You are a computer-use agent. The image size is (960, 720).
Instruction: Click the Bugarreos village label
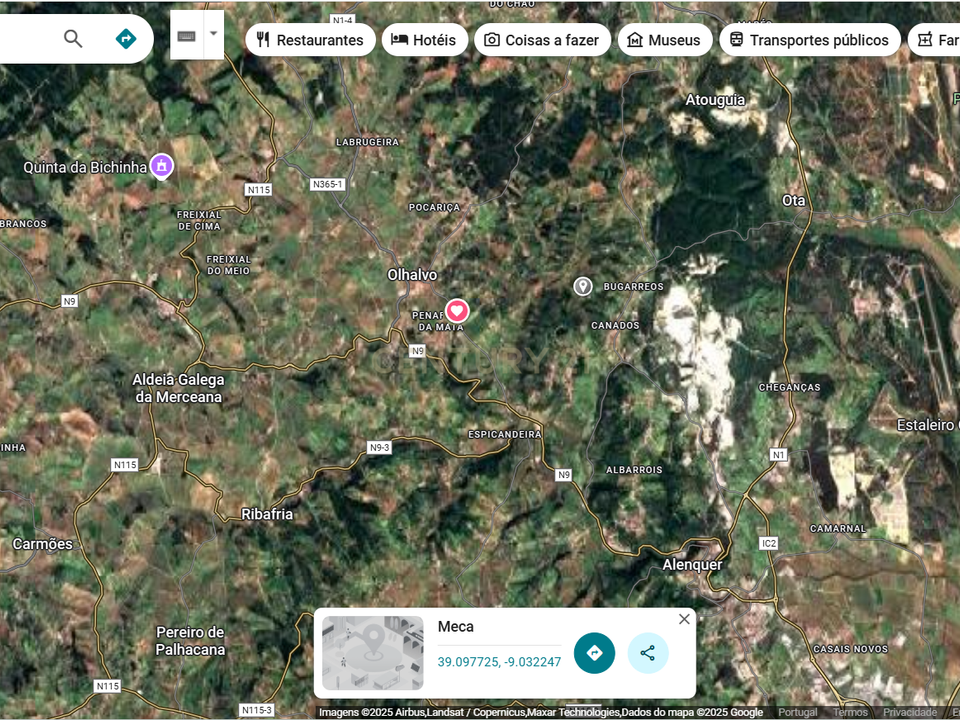[x=634, y=287]
